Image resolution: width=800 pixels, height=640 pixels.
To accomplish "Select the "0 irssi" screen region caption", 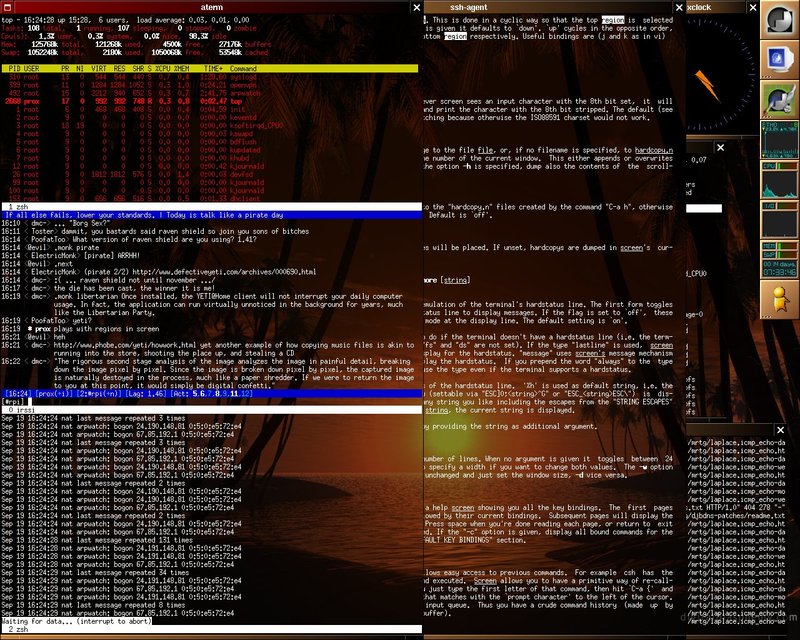I will pyautogui.click(x=211, y=410).
